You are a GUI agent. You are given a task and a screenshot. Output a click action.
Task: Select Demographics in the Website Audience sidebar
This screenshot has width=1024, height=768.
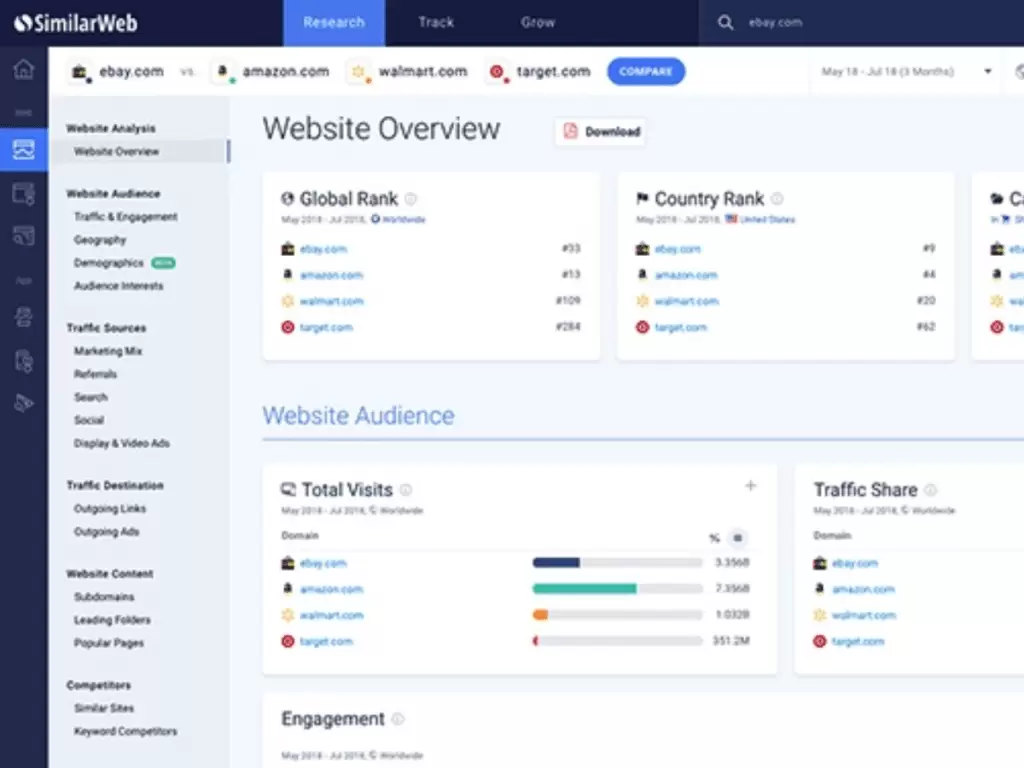tap(107, 262)
